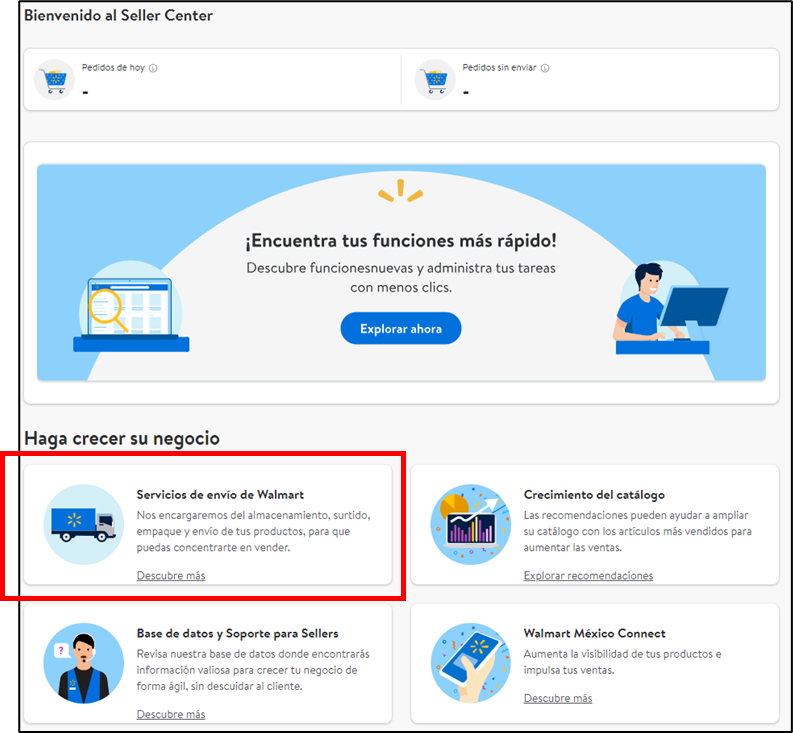Select the Base de datos y Soporte para Sellers title
The width and height of the screenshot is (793, 733).
point(237,633)
